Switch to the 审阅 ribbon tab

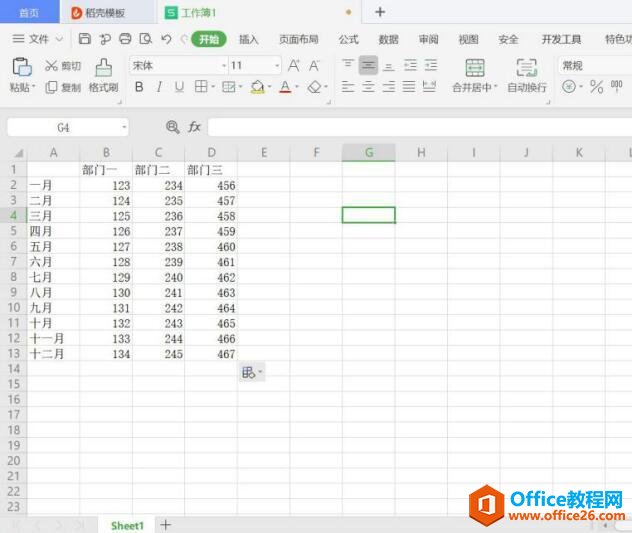[x=428, y=39]
